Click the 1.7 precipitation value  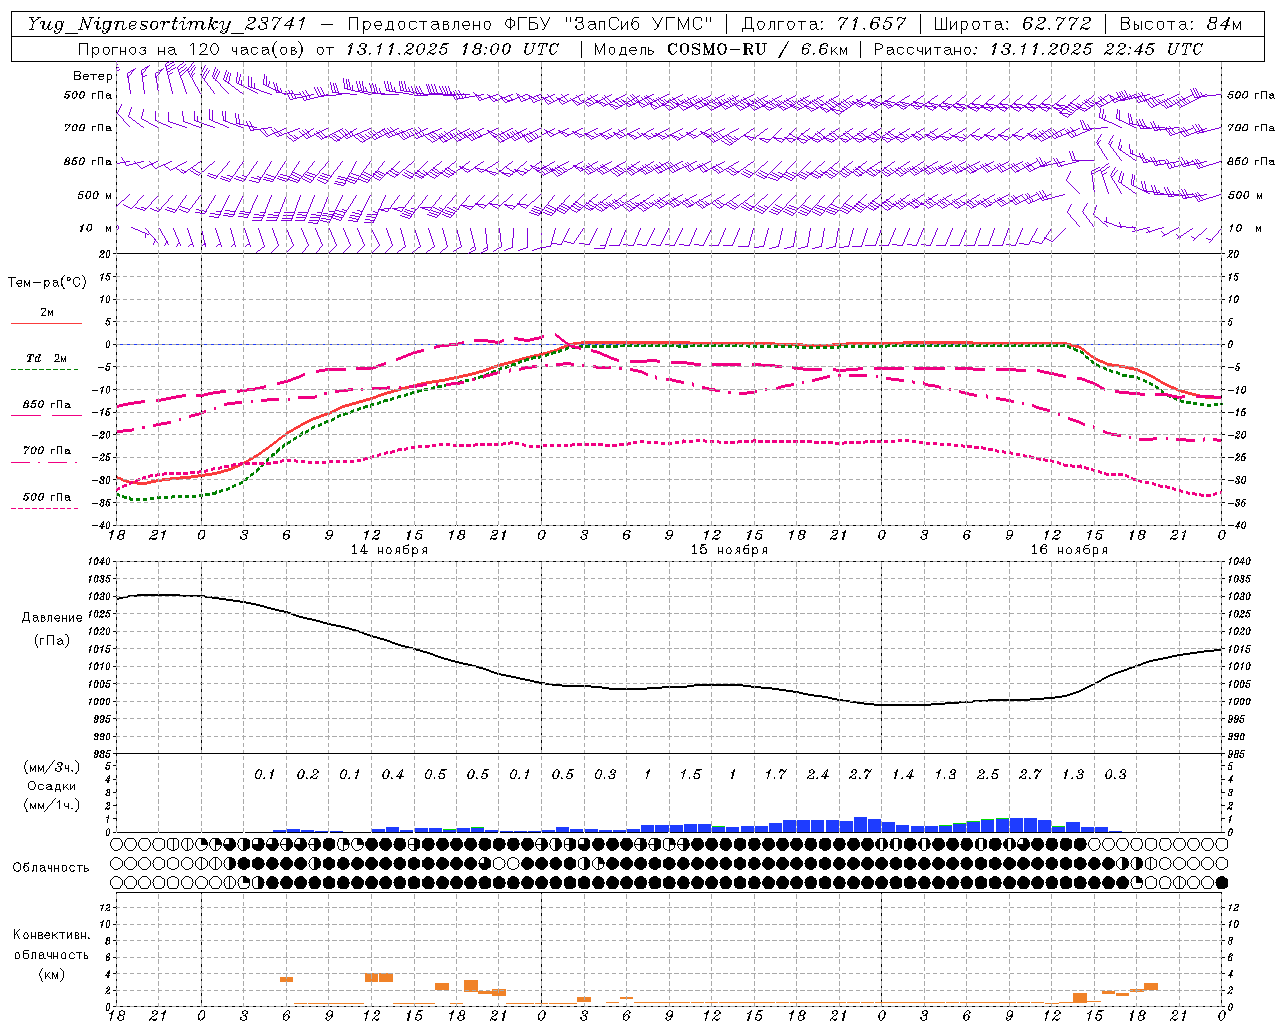pos(775,775)
